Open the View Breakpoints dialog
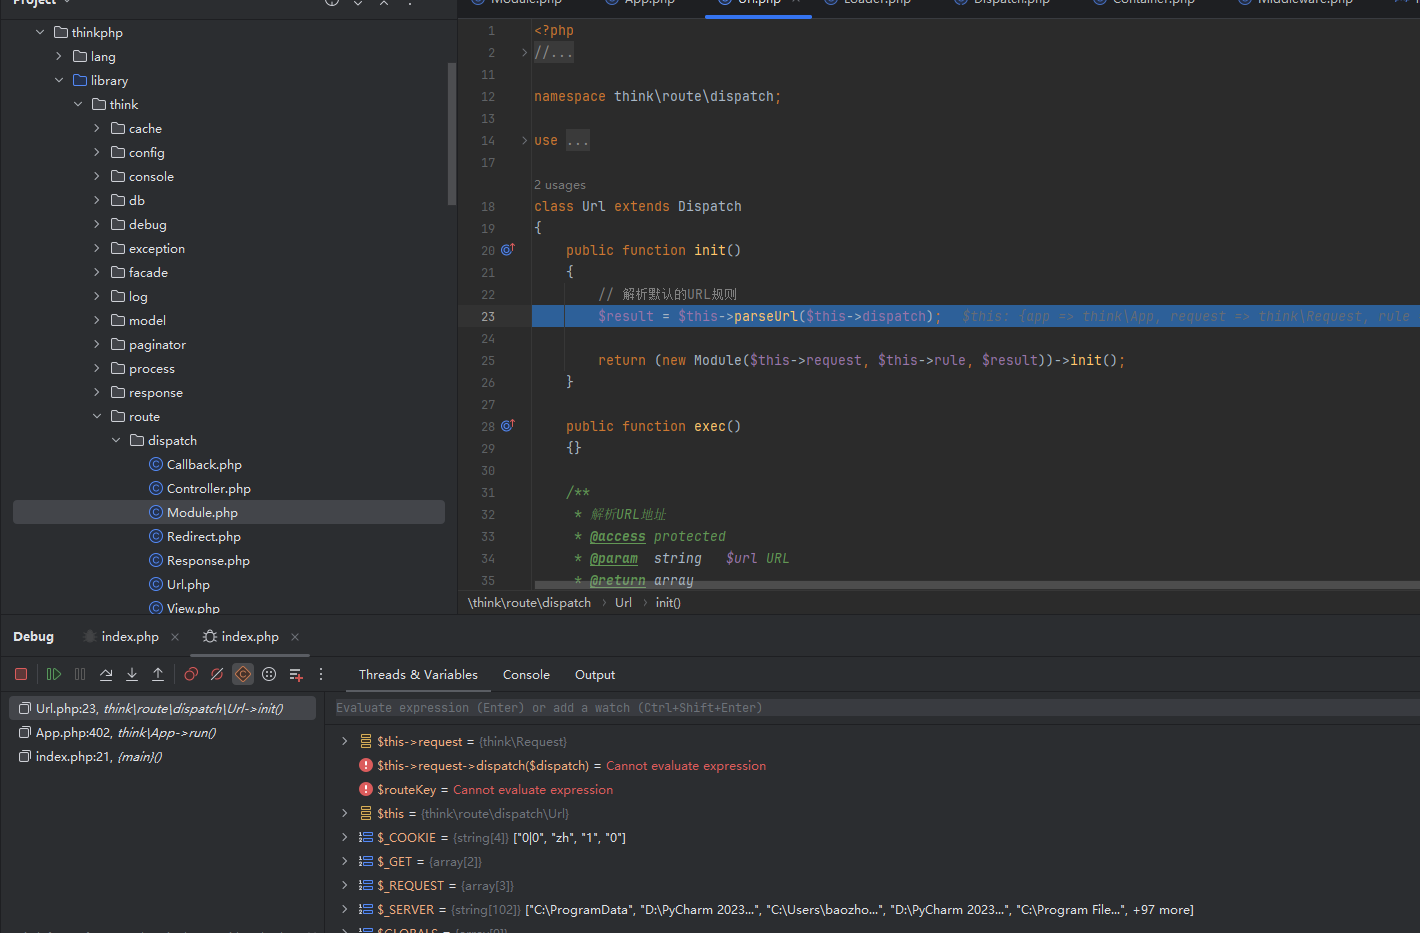 pos(191,674)
